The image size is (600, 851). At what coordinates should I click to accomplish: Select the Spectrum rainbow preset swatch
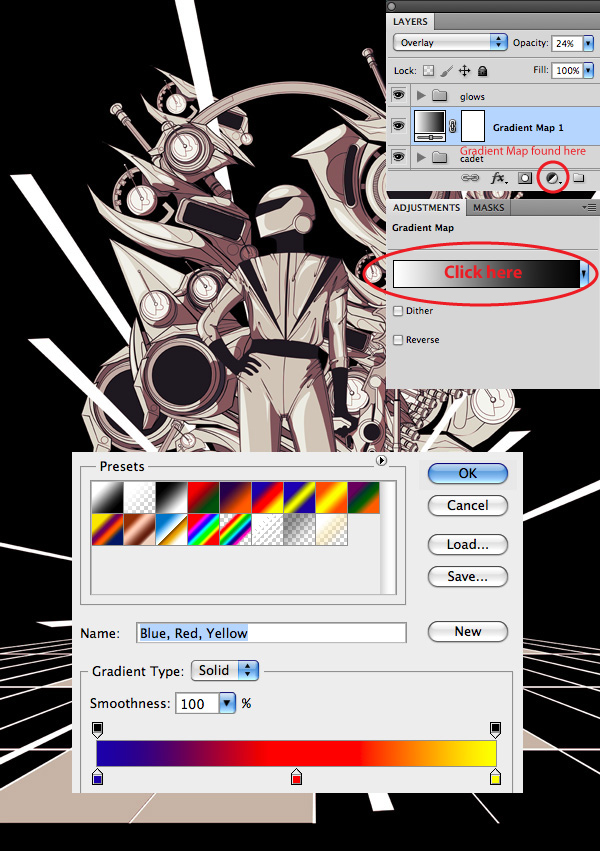tap(203, 529)
